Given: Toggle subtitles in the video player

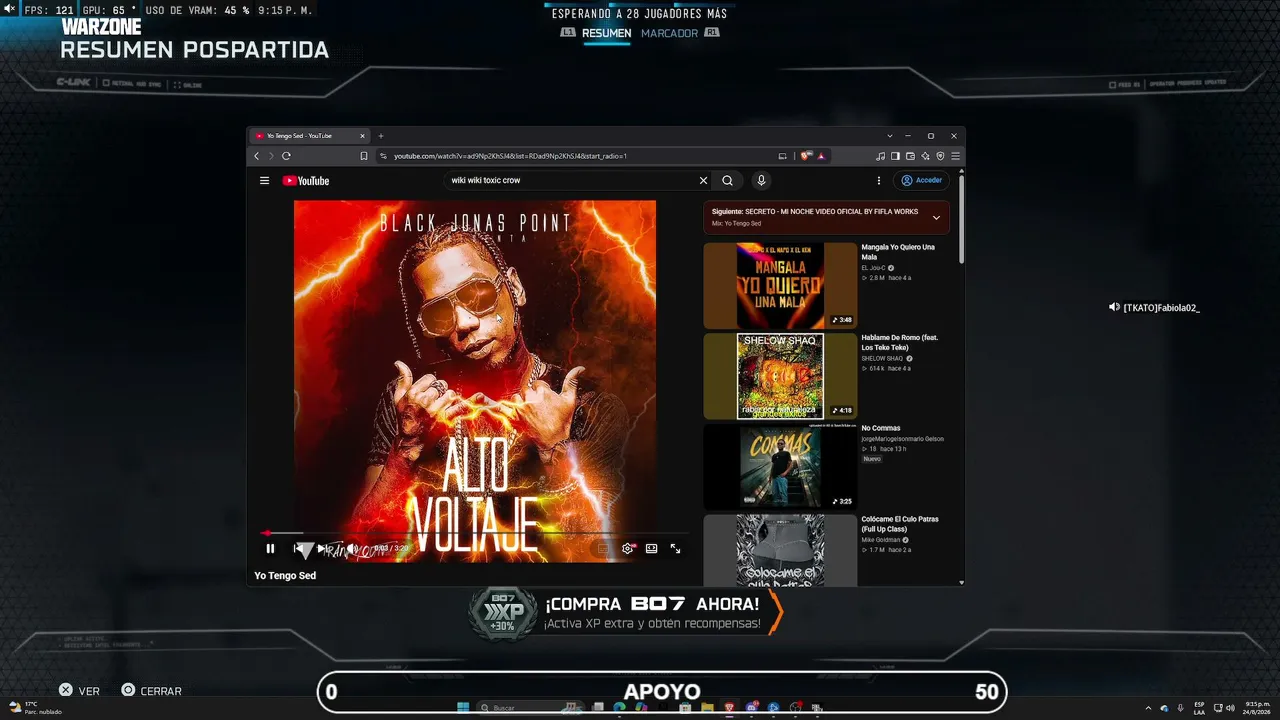Looking at the screenshot, I should (x=602, y=548).
